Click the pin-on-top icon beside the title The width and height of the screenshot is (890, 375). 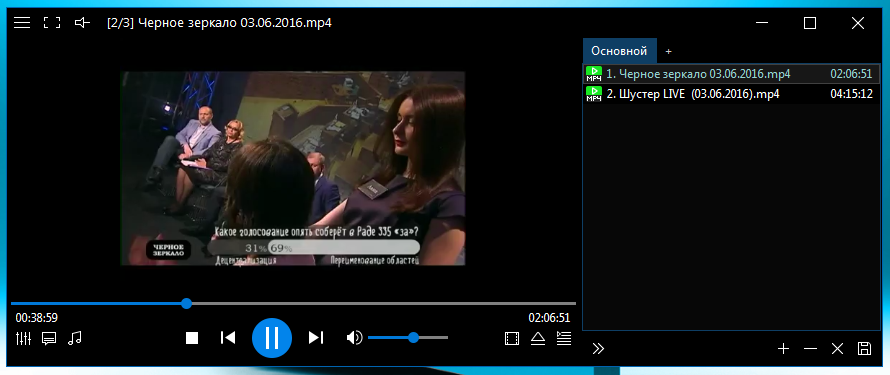click(83, 23)
